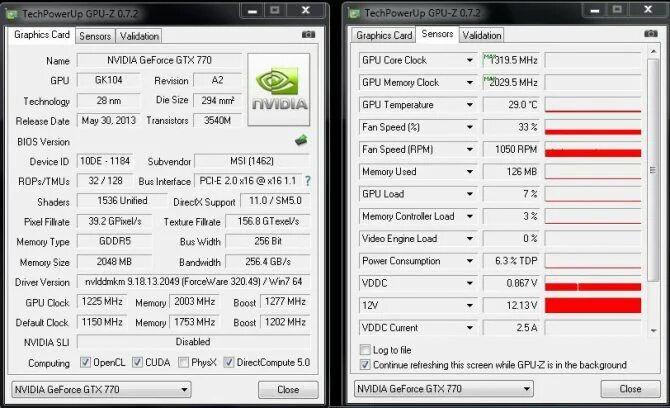The height and width of the screenshot is (408, 670).
Task: Click scrollbar up arrow in Sensors window
Action: pos(653,52)
